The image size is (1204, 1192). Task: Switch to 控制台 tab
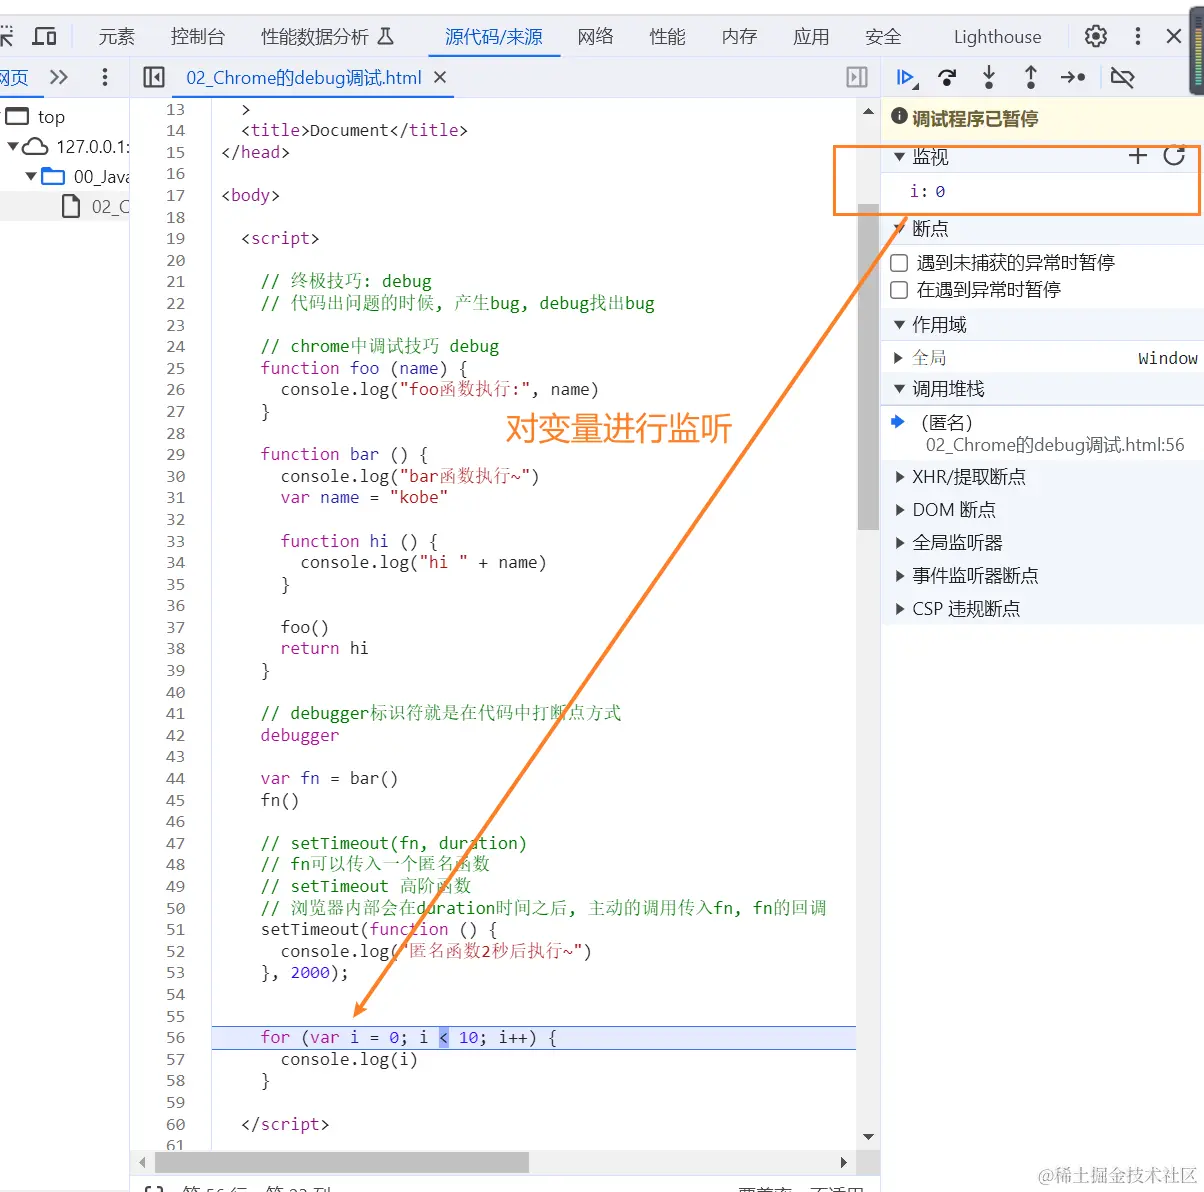coord(198,37)
